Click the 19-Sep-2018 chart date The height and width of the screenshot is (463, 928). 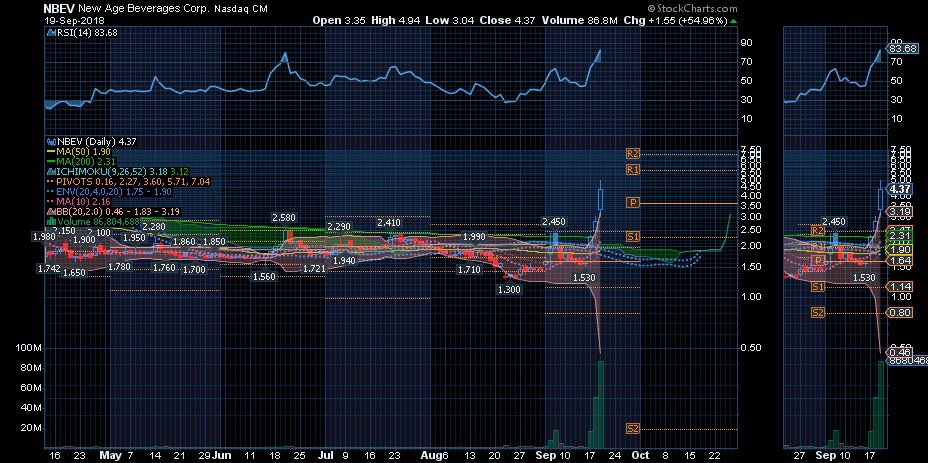[x=75, y=20]
